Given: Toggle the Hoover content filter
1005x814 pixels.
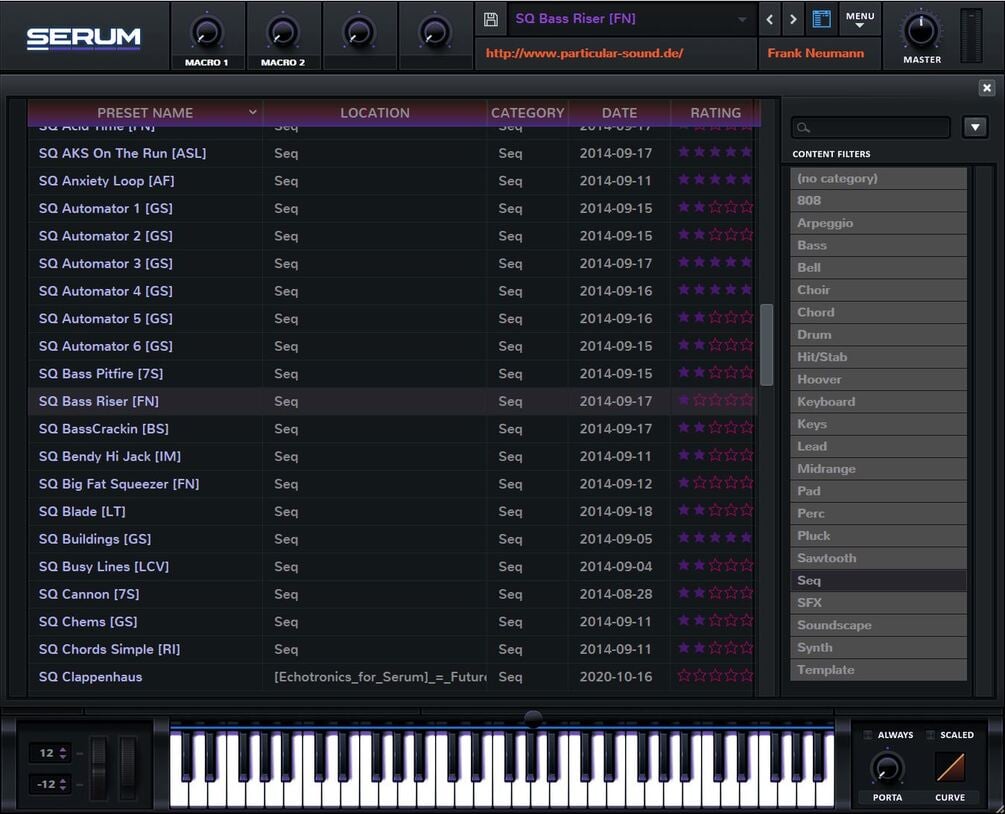Looking at the screenshot, I should tap(878, 379).
